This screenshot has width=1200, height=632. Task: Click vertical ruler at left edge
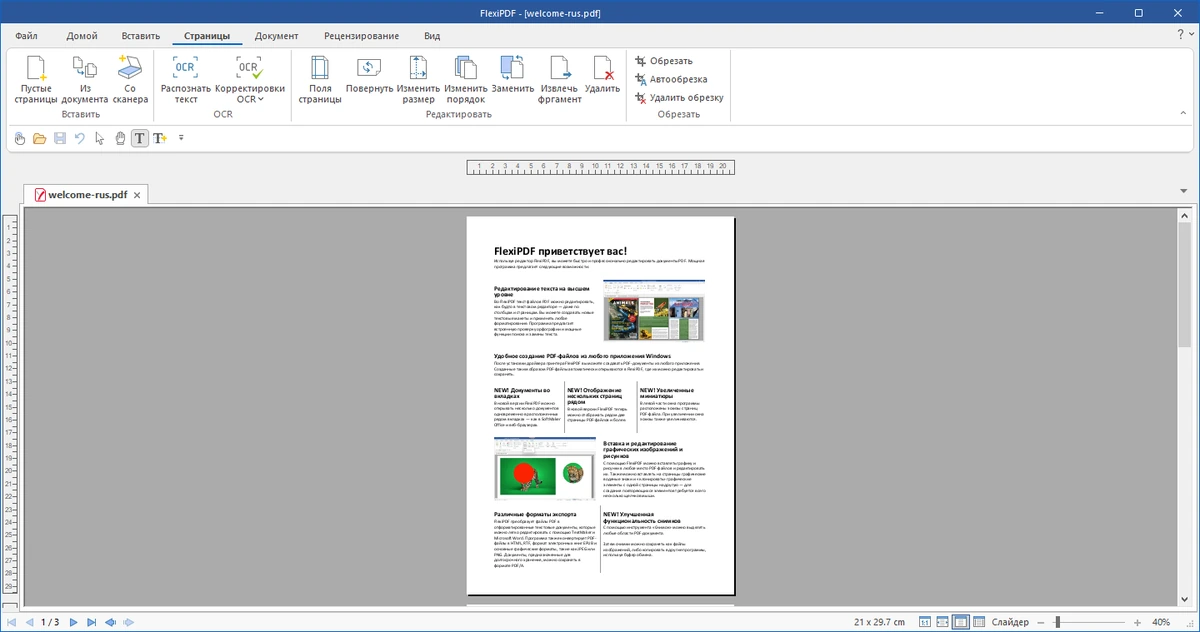pos(9,406)
